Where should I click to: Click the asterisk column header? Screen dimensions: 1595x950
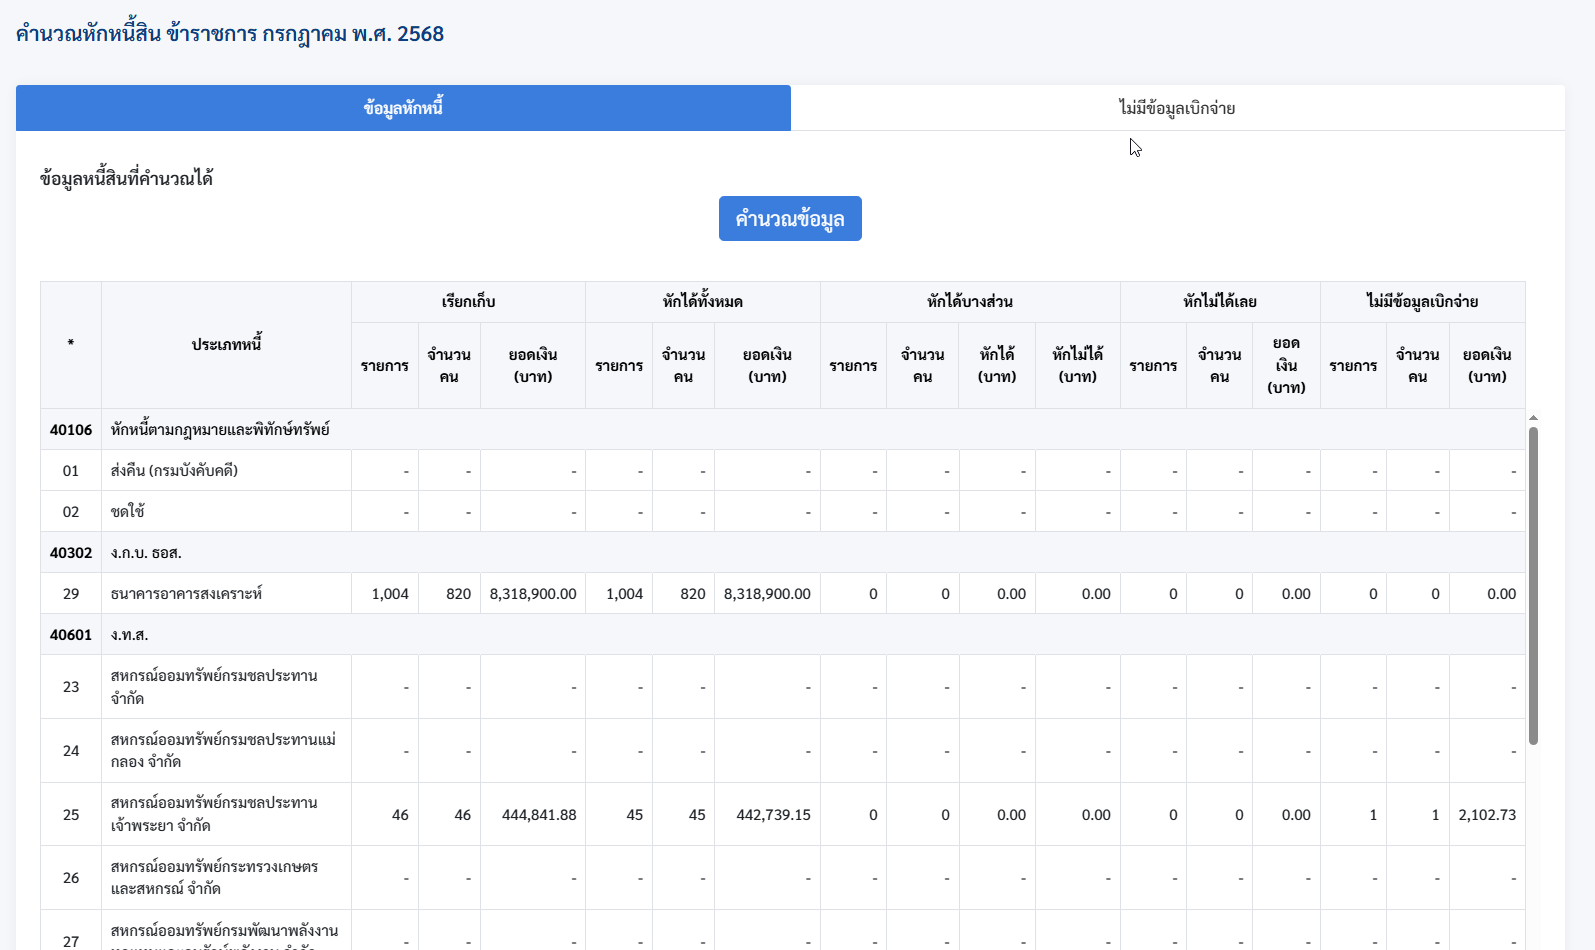coord(71,344)
